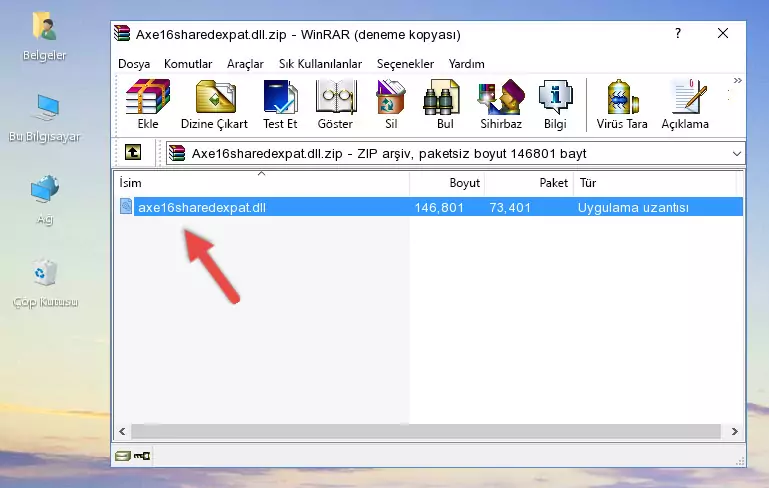The width and height of the screenshot is (769, 488).
Task: Select the Ağ network desktop icon
Action: pos(45,200)
